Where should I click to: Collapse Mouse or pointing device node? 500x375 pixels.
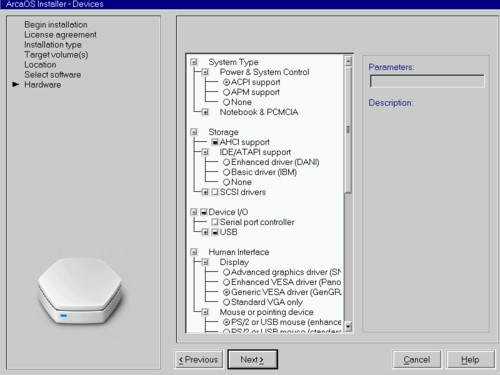(205, 312)
